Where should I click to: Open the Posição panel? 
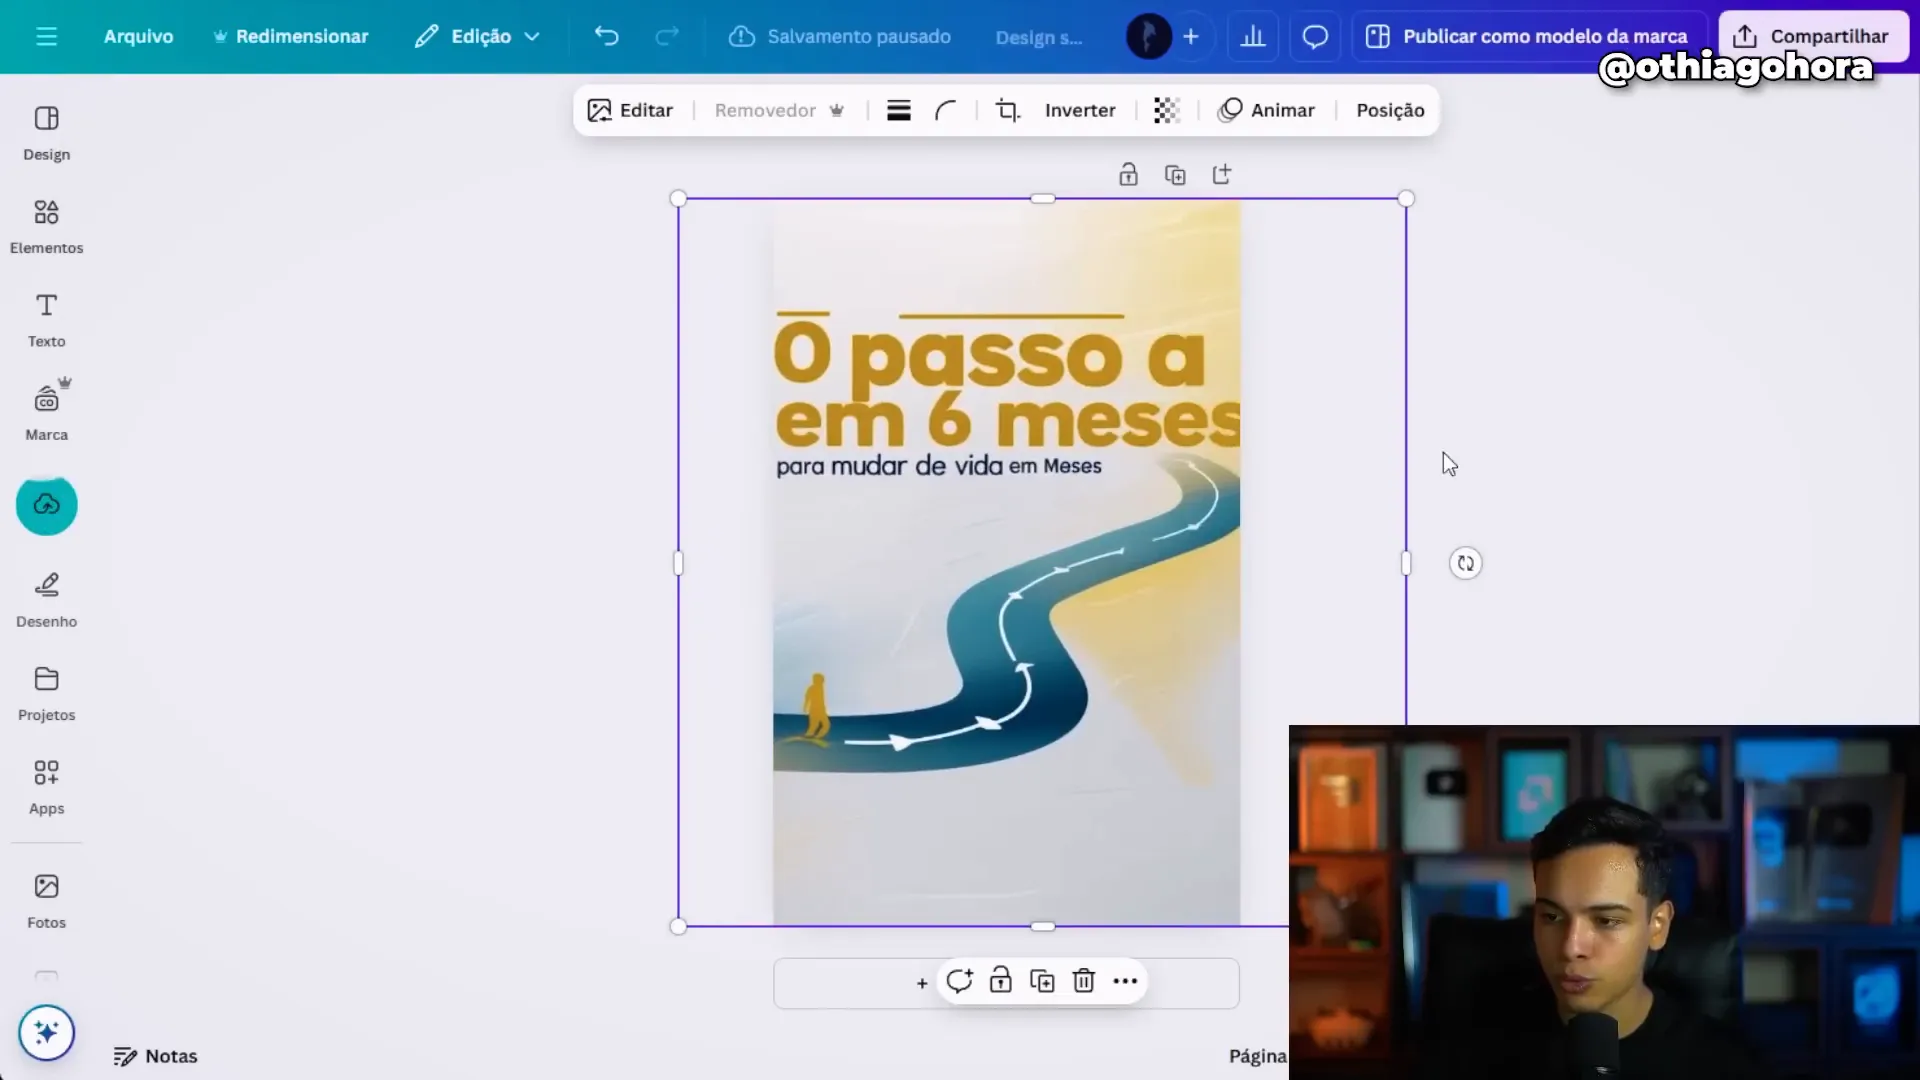point(1390,110)
